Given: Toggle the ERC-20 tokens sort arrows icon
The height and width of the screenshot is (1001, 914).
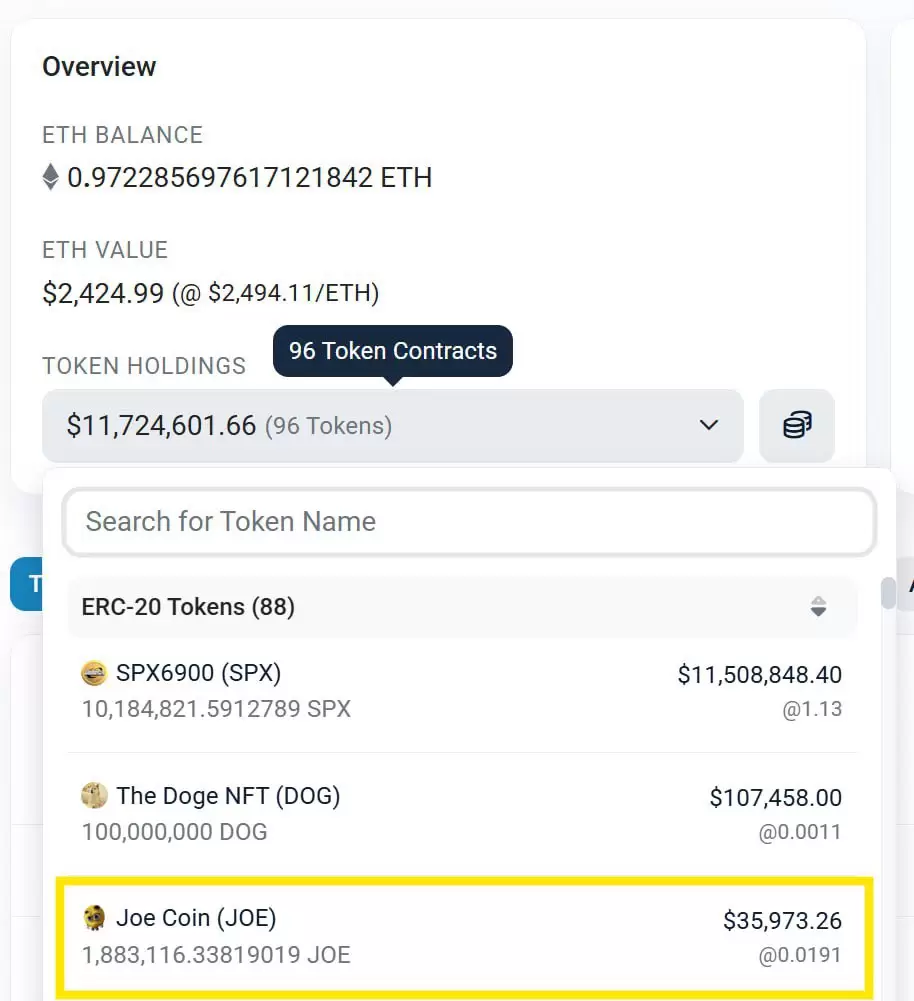Looking at the screenshot, I should pyautogui.click(x=818, y=607).
